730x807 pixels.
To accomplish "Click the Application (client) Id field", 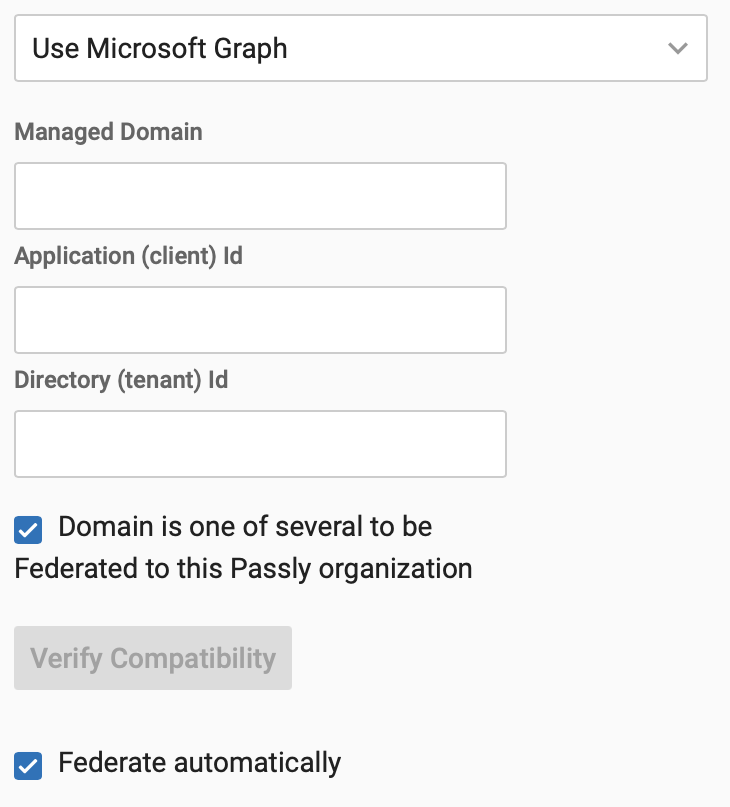I will [x=260, y=320].
